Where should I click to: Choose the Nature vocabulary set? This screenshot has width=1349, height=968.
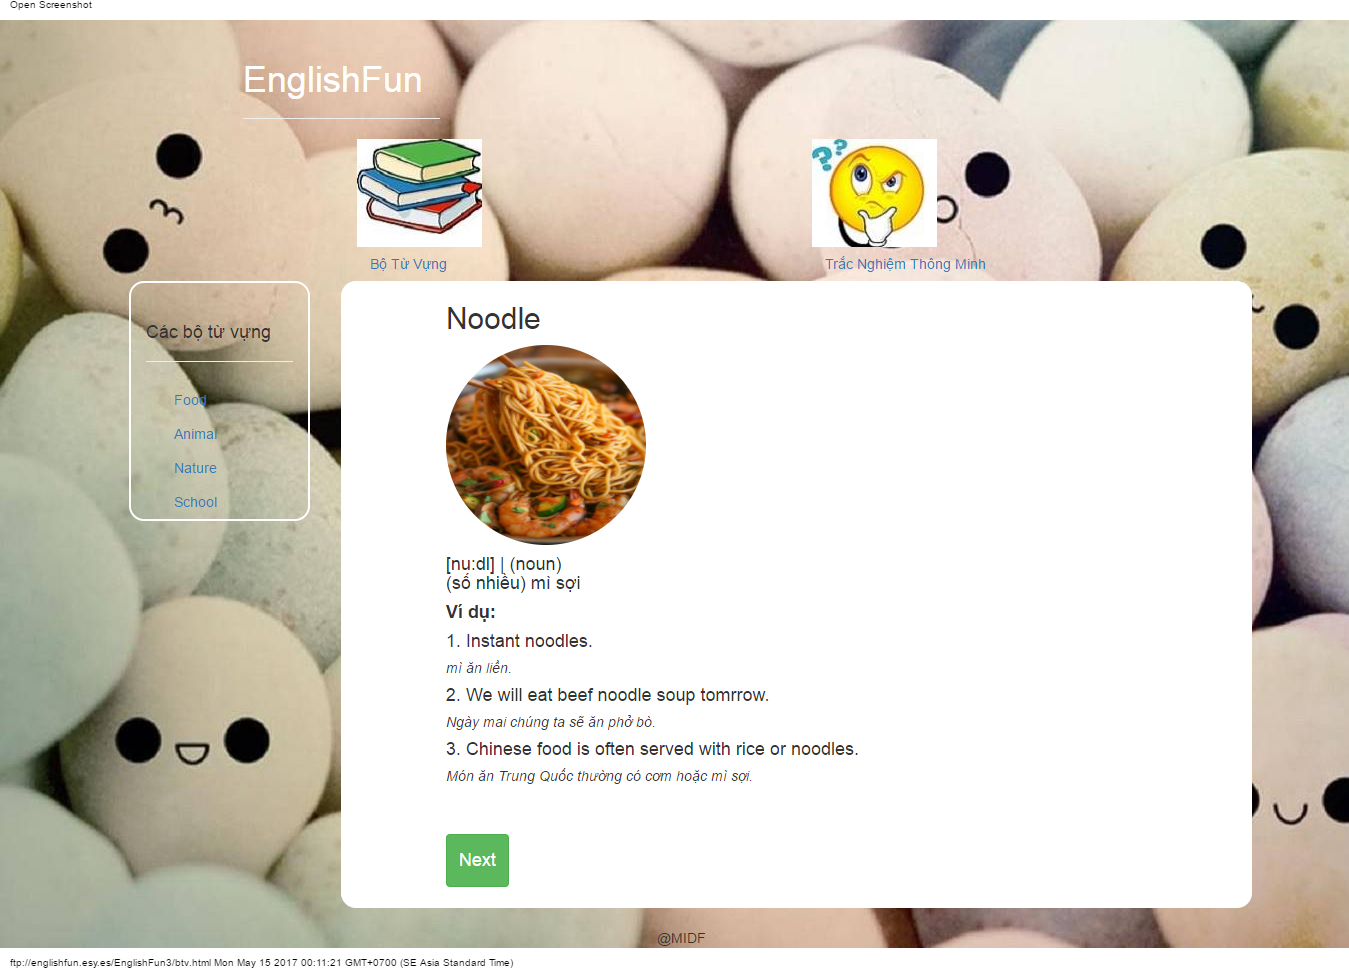pyautogui.click(x=195, y=468)
